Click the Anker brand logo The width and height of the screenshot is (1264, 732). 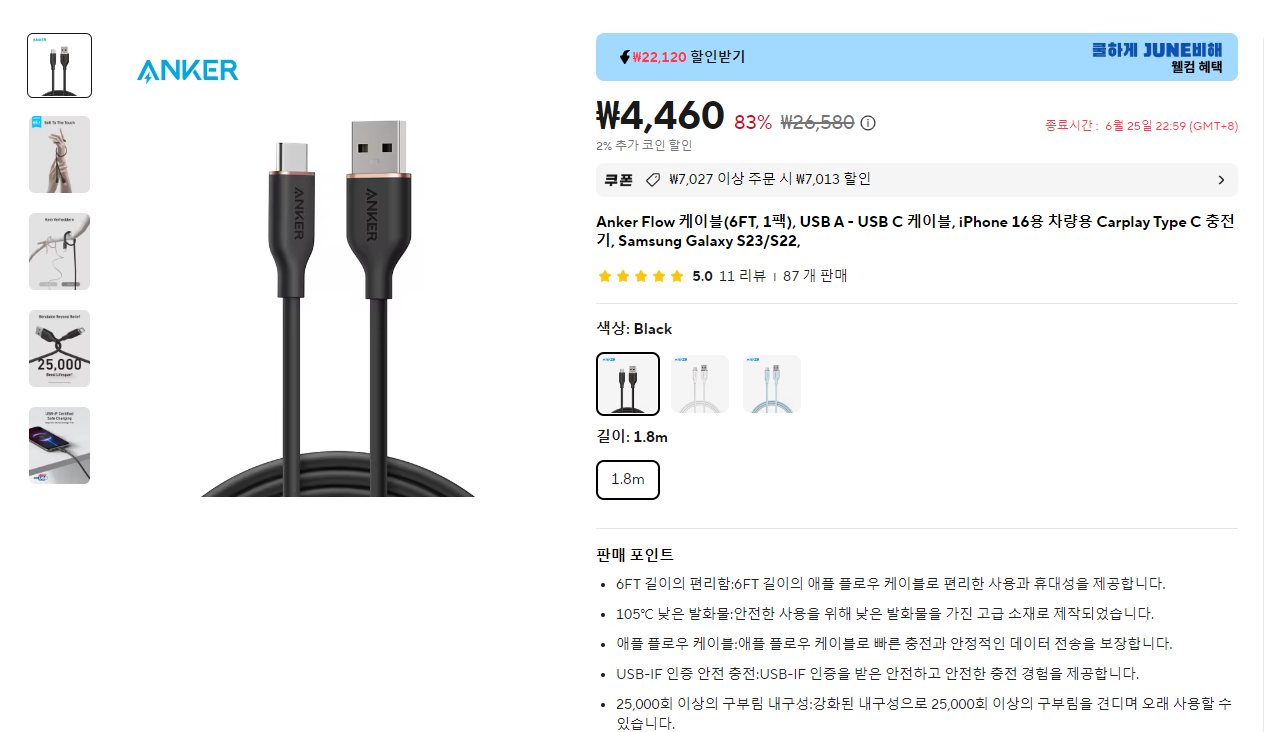tap(188, 70)
